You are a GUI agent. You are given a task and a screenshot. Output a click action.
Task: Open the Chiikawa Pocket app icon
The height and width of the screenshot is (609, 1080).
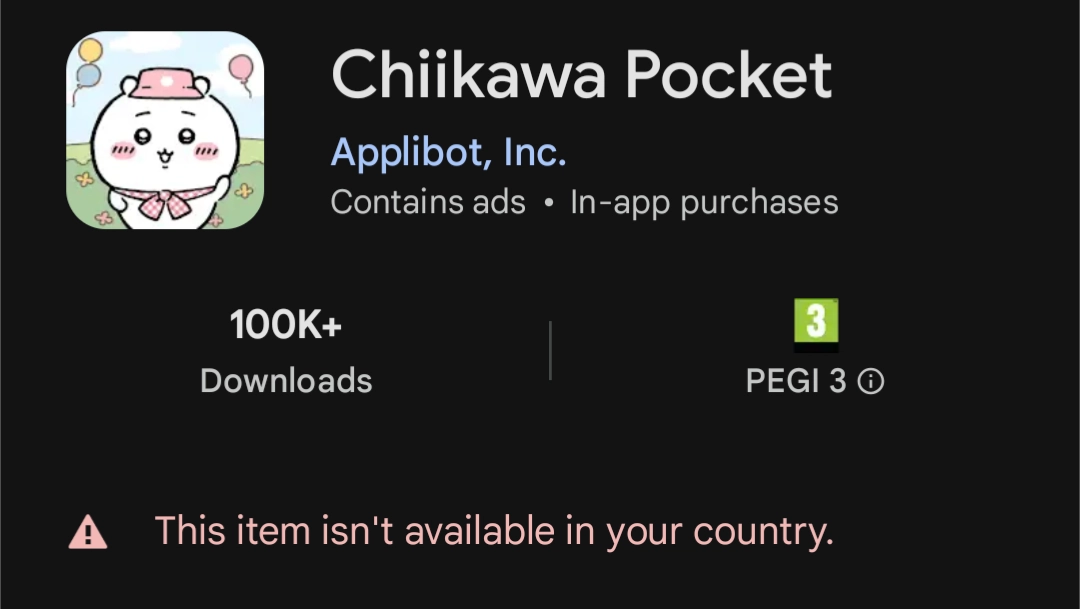(165, 130)
